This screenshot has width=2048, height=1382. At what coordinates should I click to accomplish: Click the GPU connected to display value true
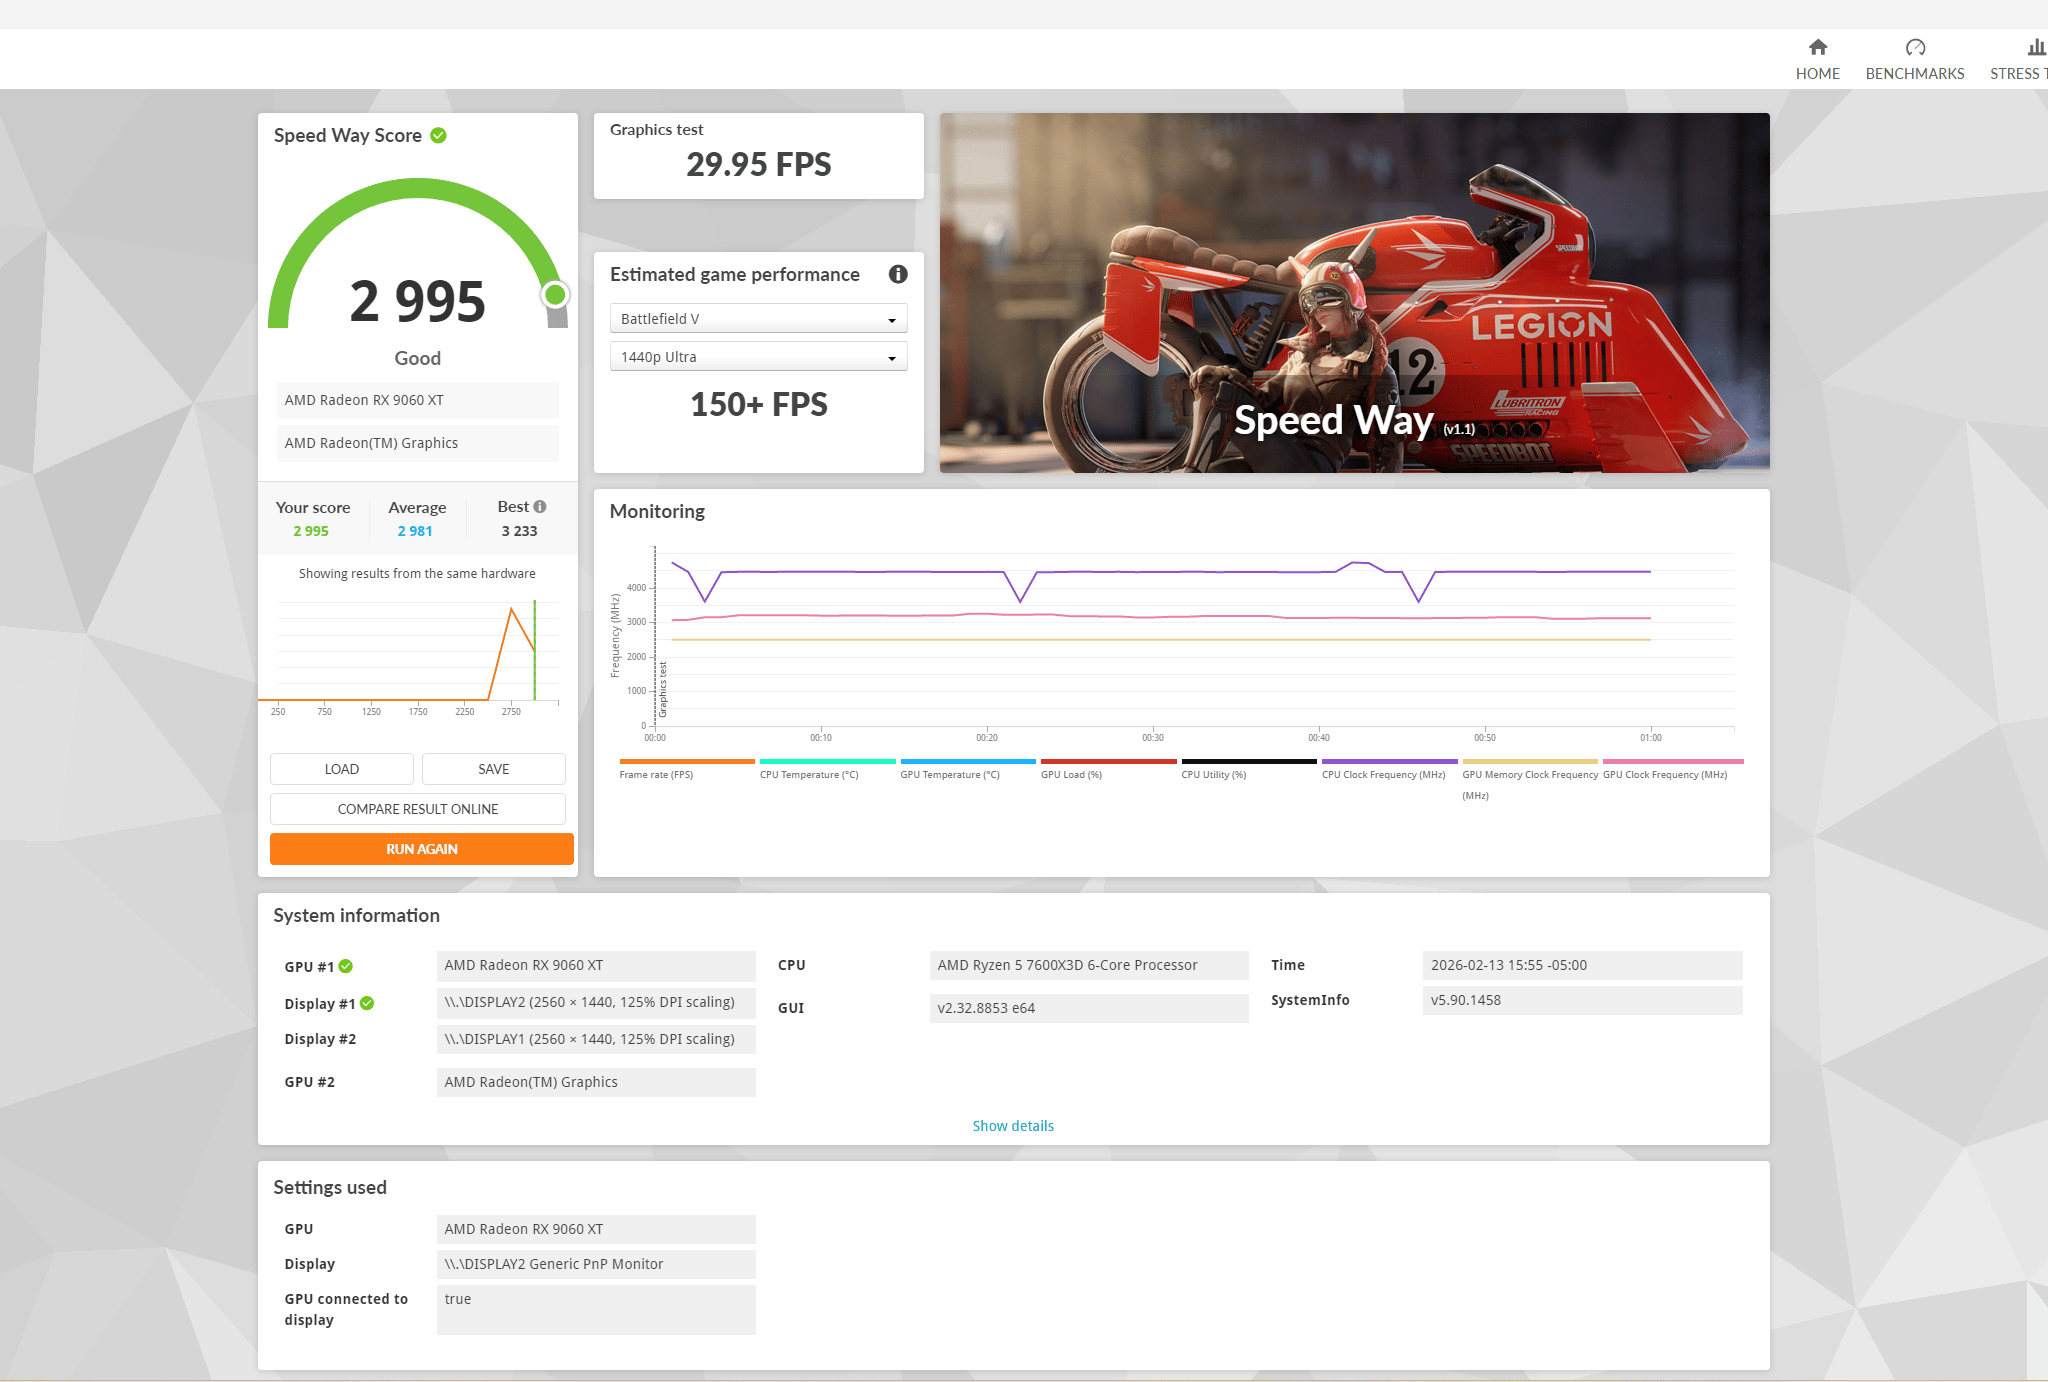click(x=596, y=1309)
